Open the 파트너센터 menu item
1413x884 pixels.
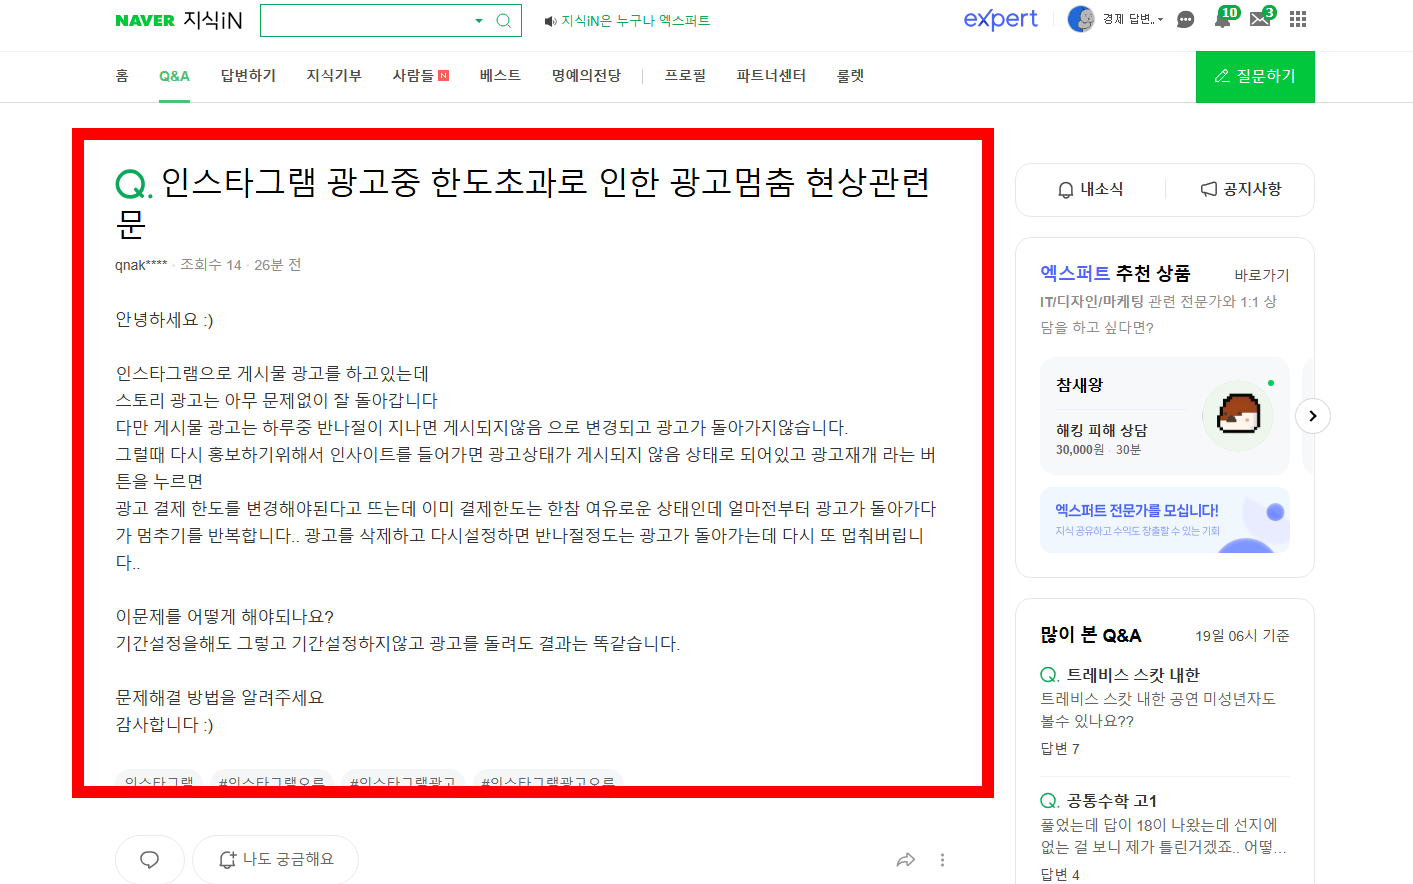(771, 76)
